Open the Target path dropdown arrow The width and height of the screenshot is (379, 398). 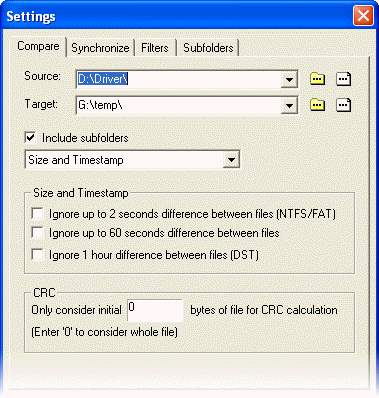(x=289, y=106)
